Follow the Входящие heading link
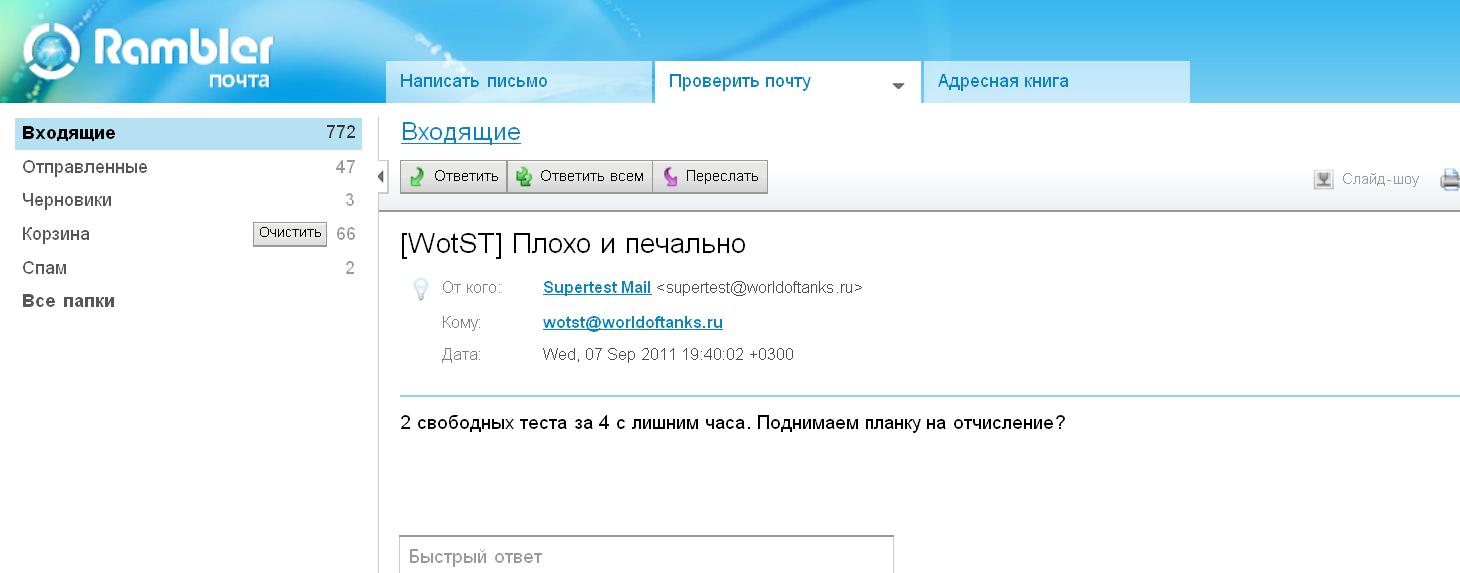The image size is (1460, 573). [x=461, y=132]
